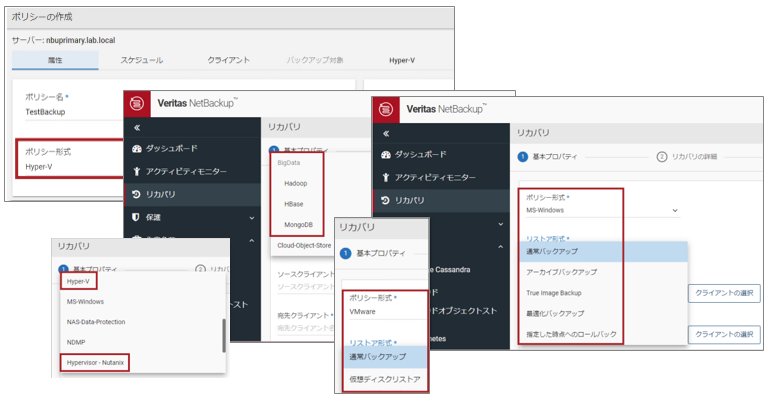Click step 2 circle リカバリの詳細 in the right window
This screenshot has width=768, height=399.
tap(662, 157)
